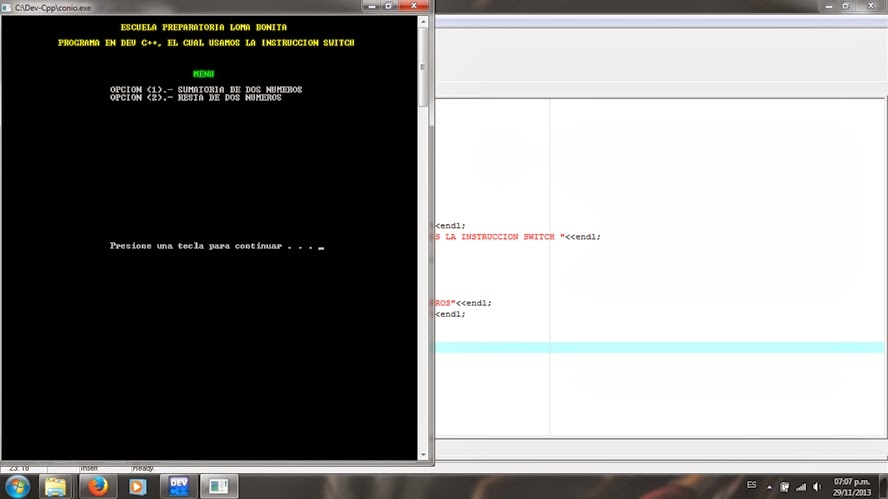Click 'C:\Dev-Cpp\conio.exe' window title
888x499 pixels.
coord(53,8)
